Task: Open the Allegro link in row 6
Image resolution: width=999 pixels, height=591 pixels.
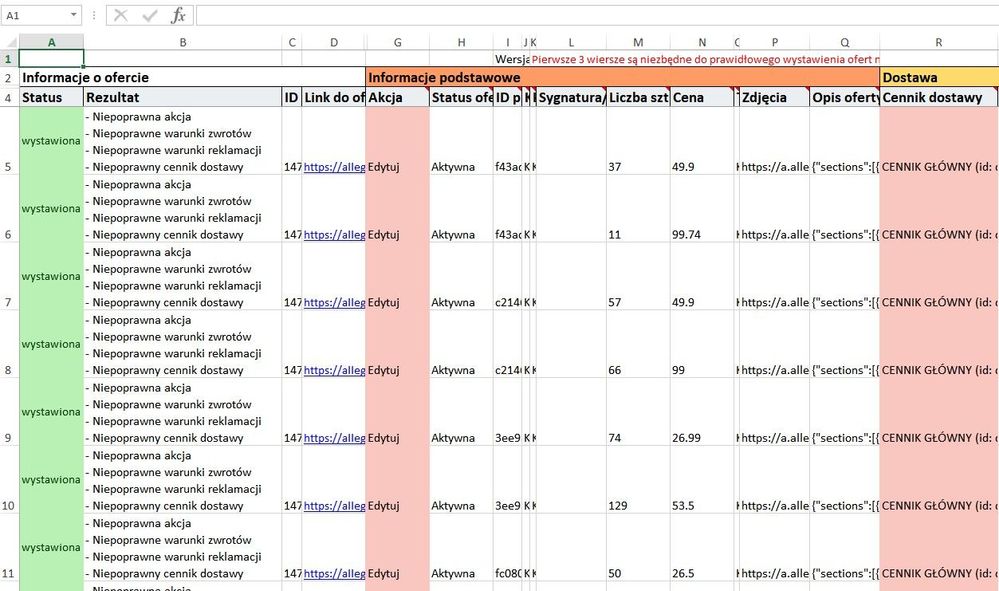Action: tap(334, 234)
